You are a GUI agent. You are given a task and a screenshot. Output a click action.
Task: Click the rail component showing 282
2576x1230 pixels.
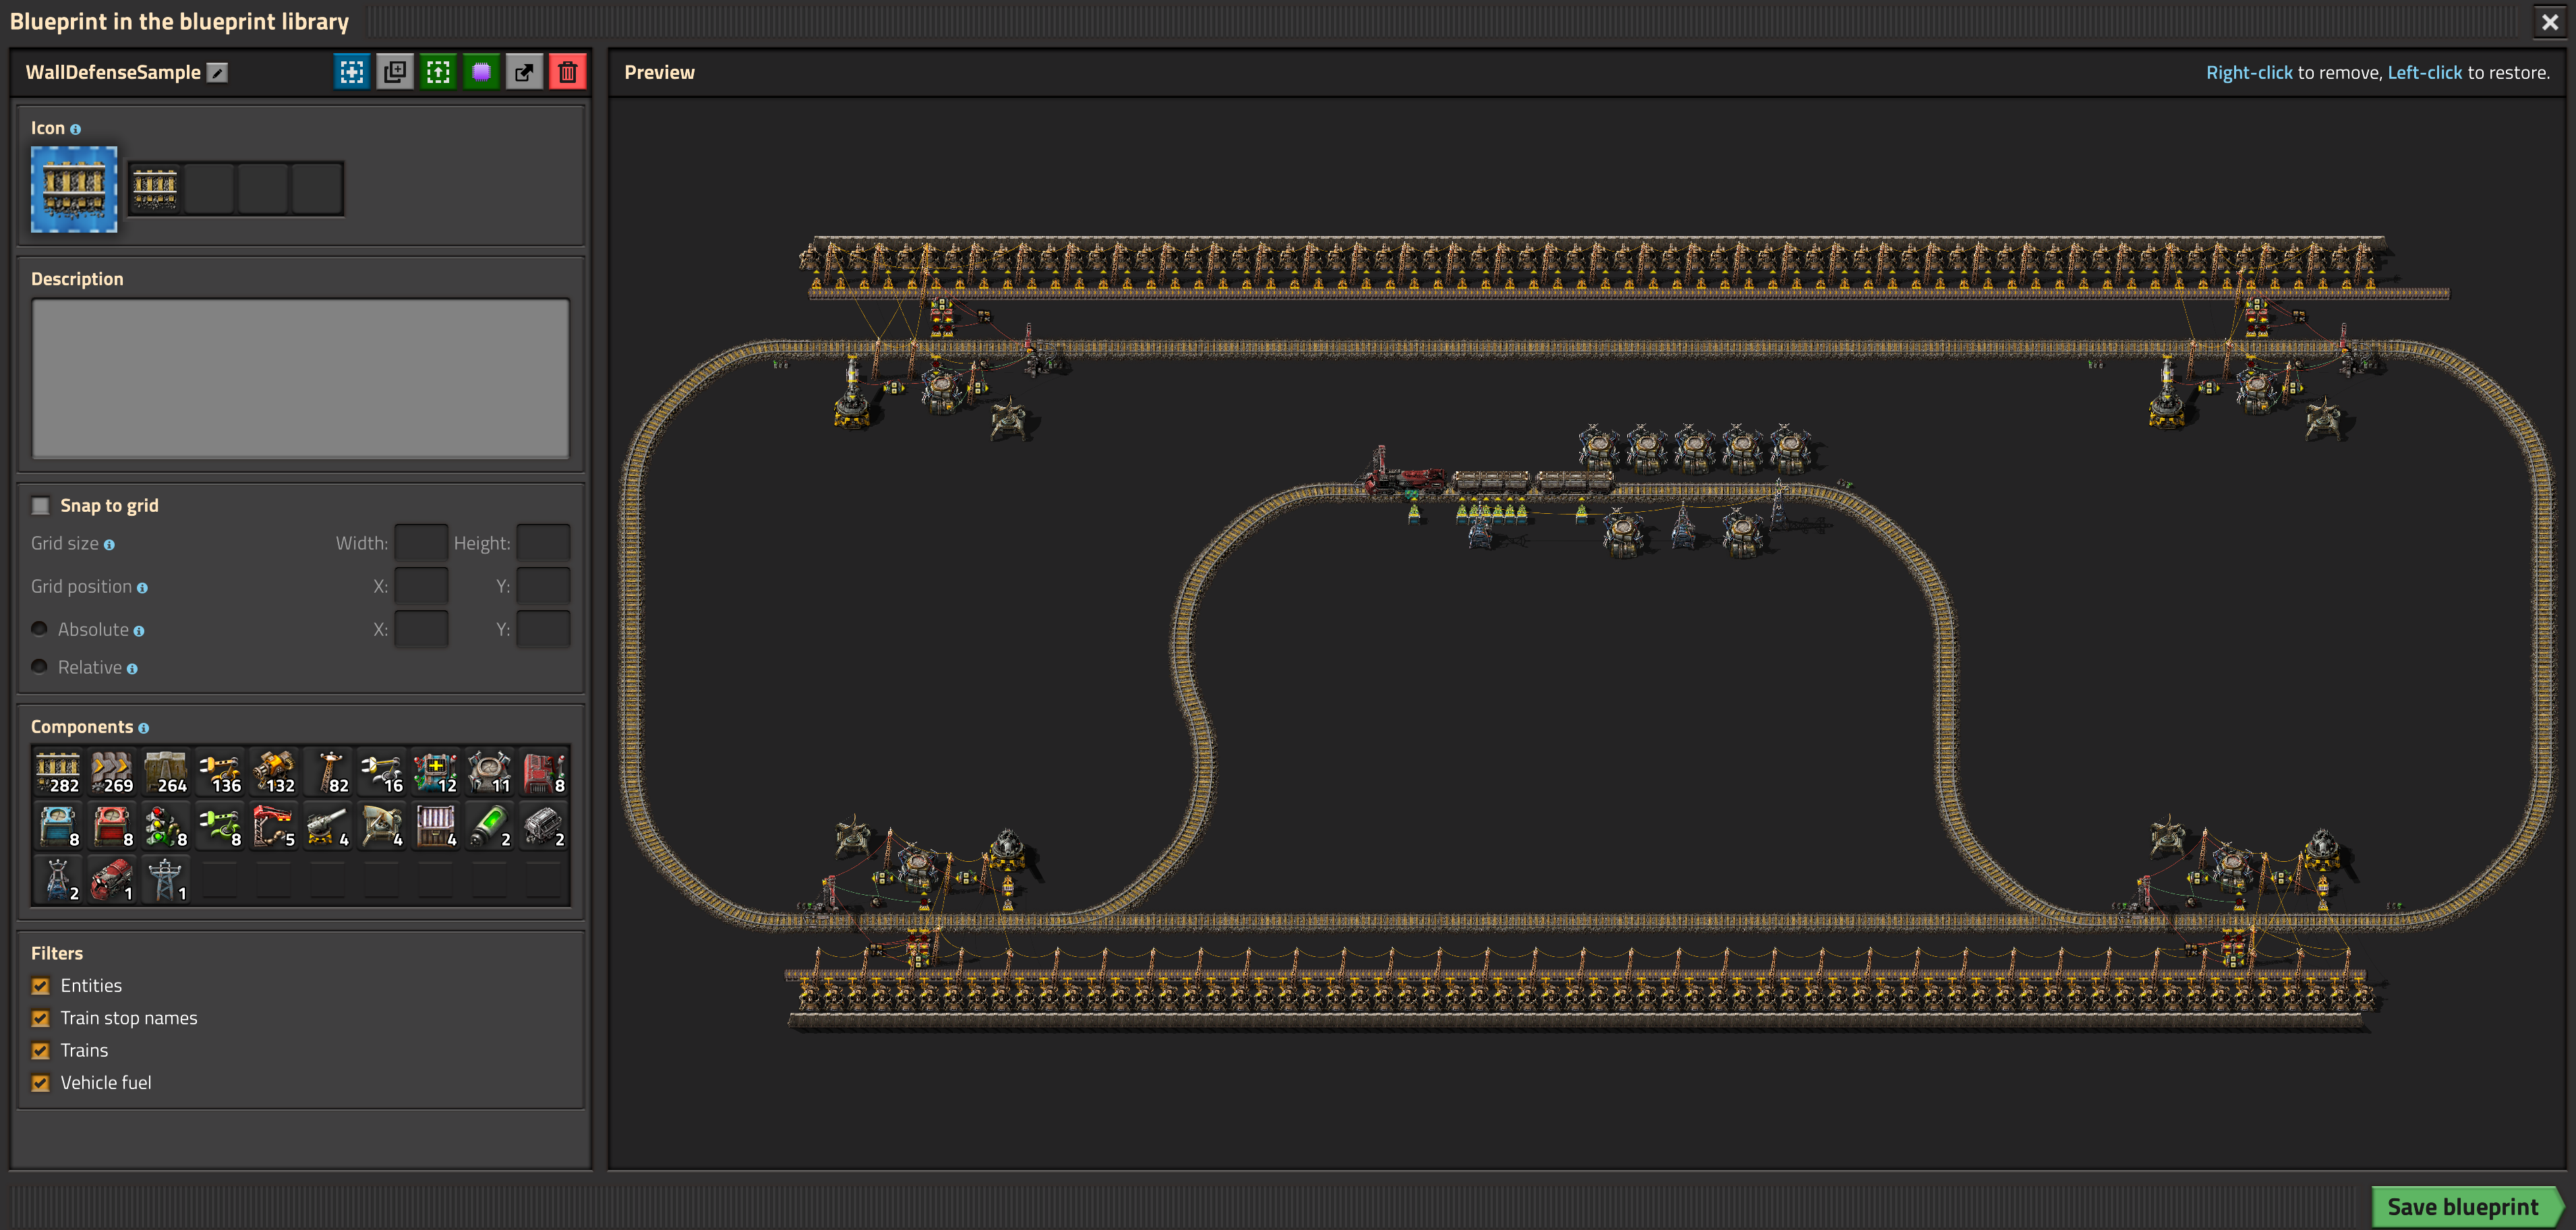coord(58,773)
